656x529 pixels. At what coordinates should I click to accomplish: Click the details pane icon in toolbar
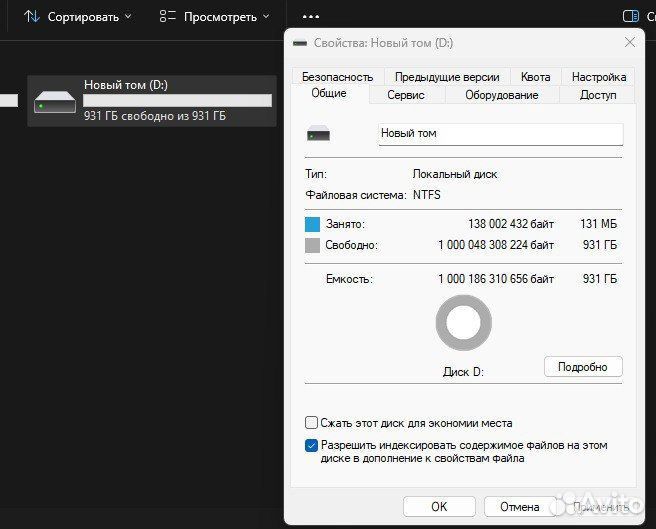[x=631, y=17]
